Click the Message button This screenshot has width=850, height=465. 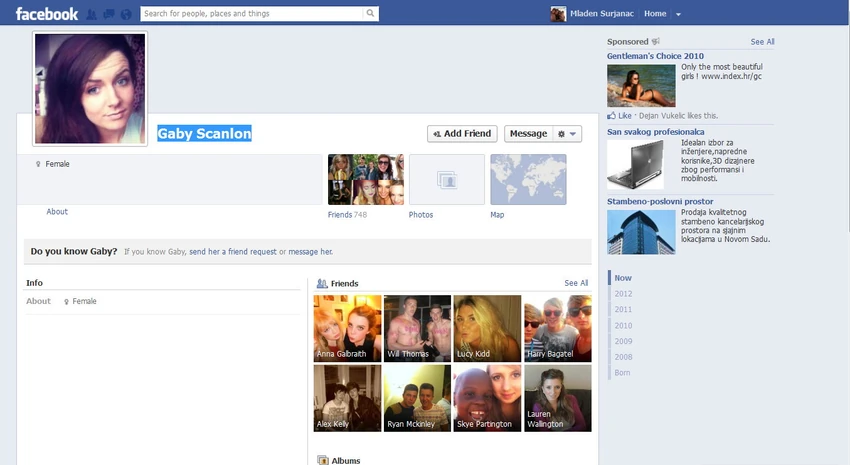(529, 134)
